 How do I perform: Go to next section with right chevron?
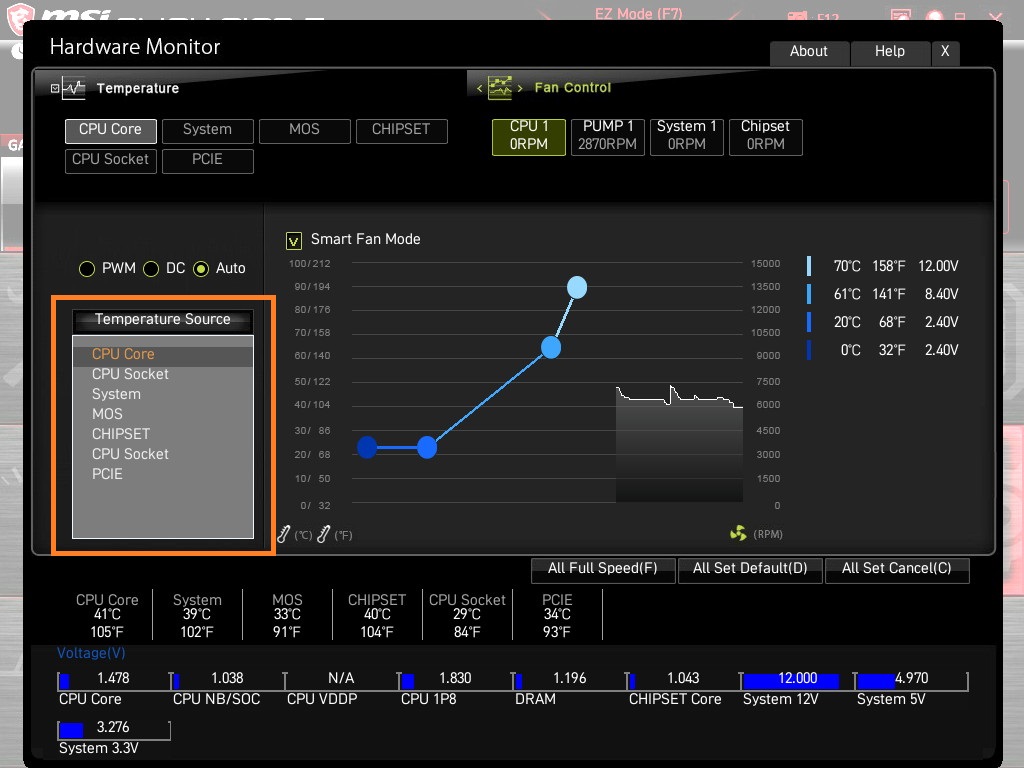pos(520,88)
